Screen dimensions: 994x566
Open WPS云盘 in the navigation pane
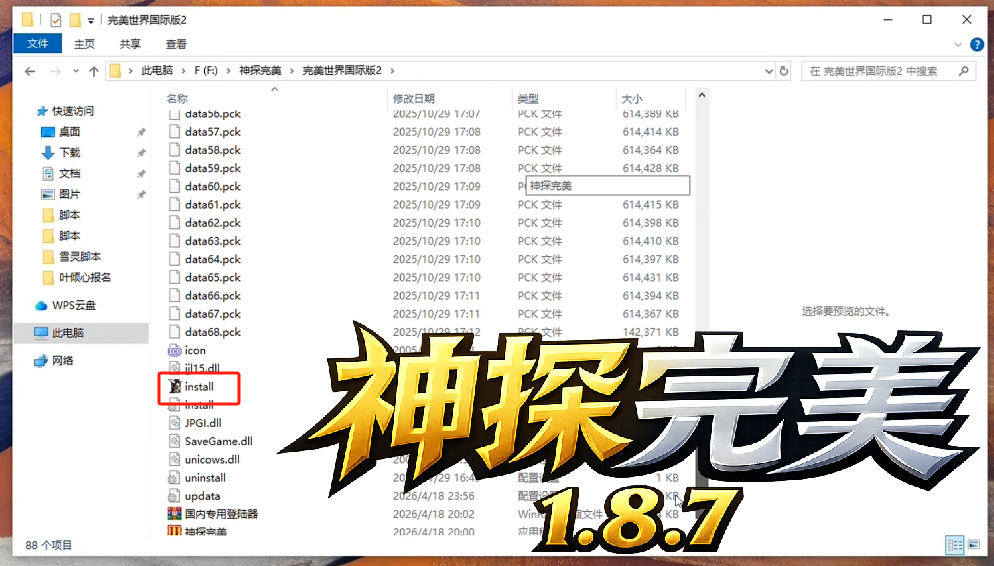73,305
